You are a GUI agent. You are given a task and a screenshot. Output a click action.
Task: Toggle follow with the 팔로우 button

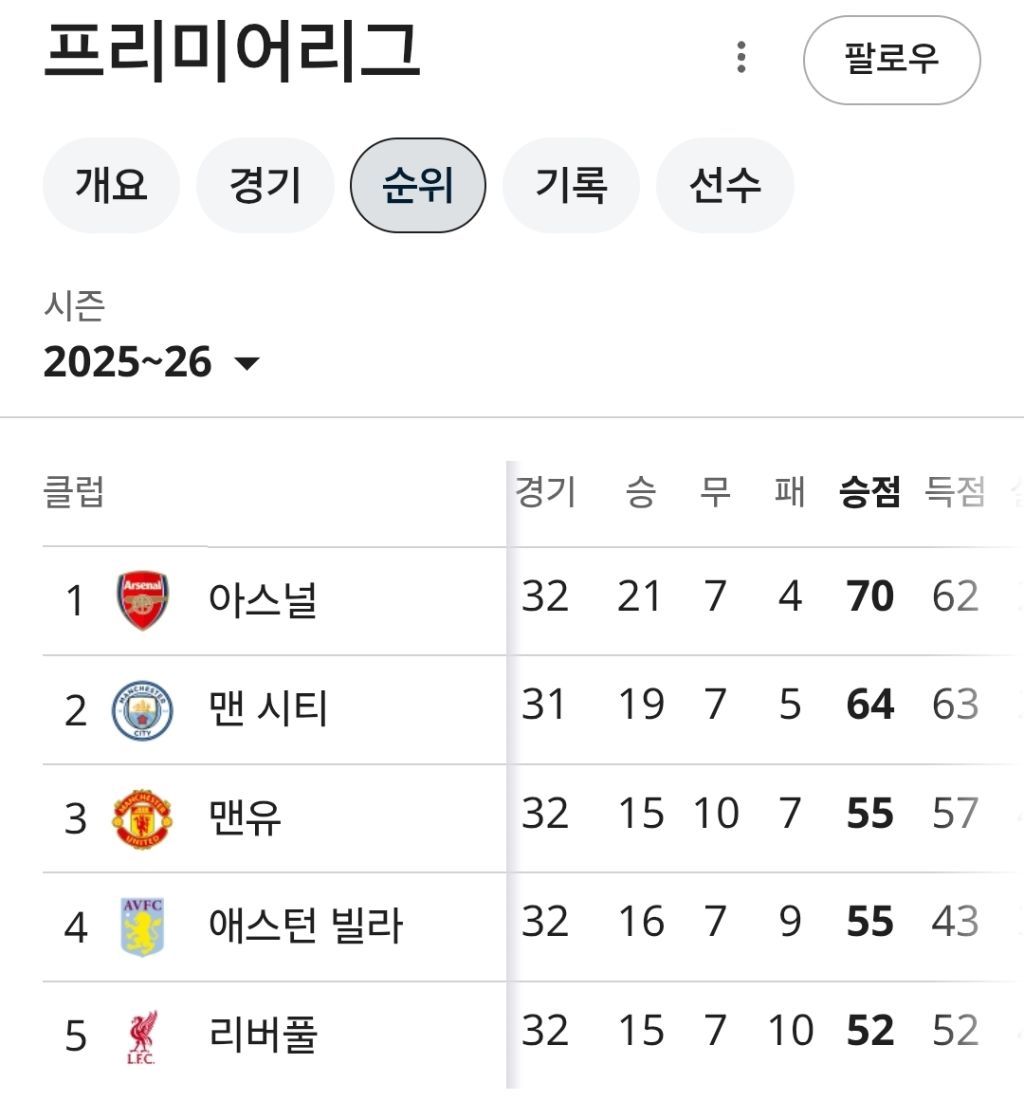pos(893,60)
